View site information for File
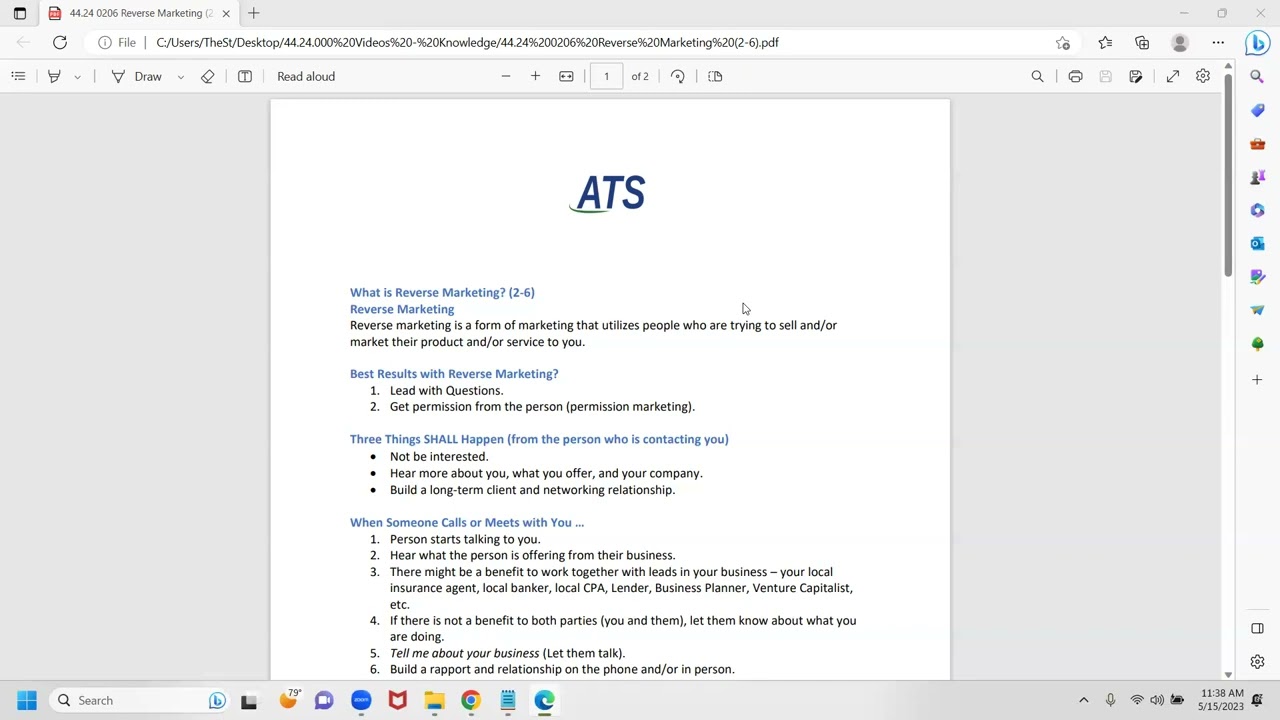The width and height of the screenshot is (1280, 720). click(x=117, y=42)
